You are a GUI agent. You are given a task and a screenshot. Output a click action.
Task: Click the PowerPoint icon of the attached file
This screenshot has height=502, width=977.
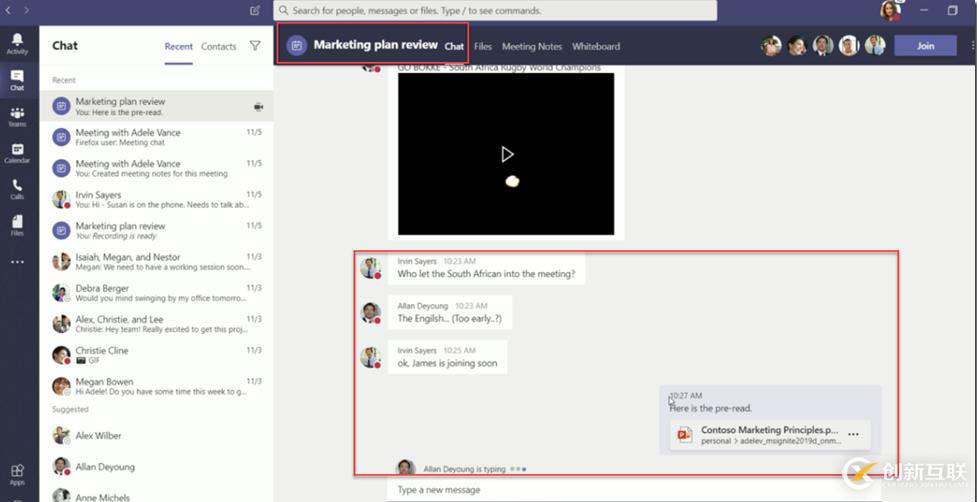[685, 434]
